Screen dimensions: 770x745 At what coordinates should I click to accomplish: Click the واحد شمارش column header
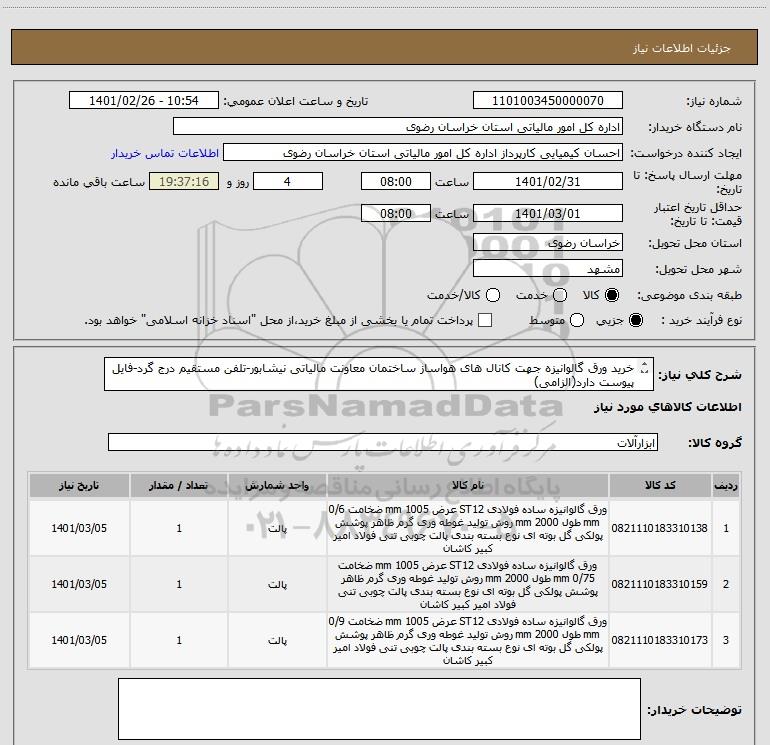point(277,486)
